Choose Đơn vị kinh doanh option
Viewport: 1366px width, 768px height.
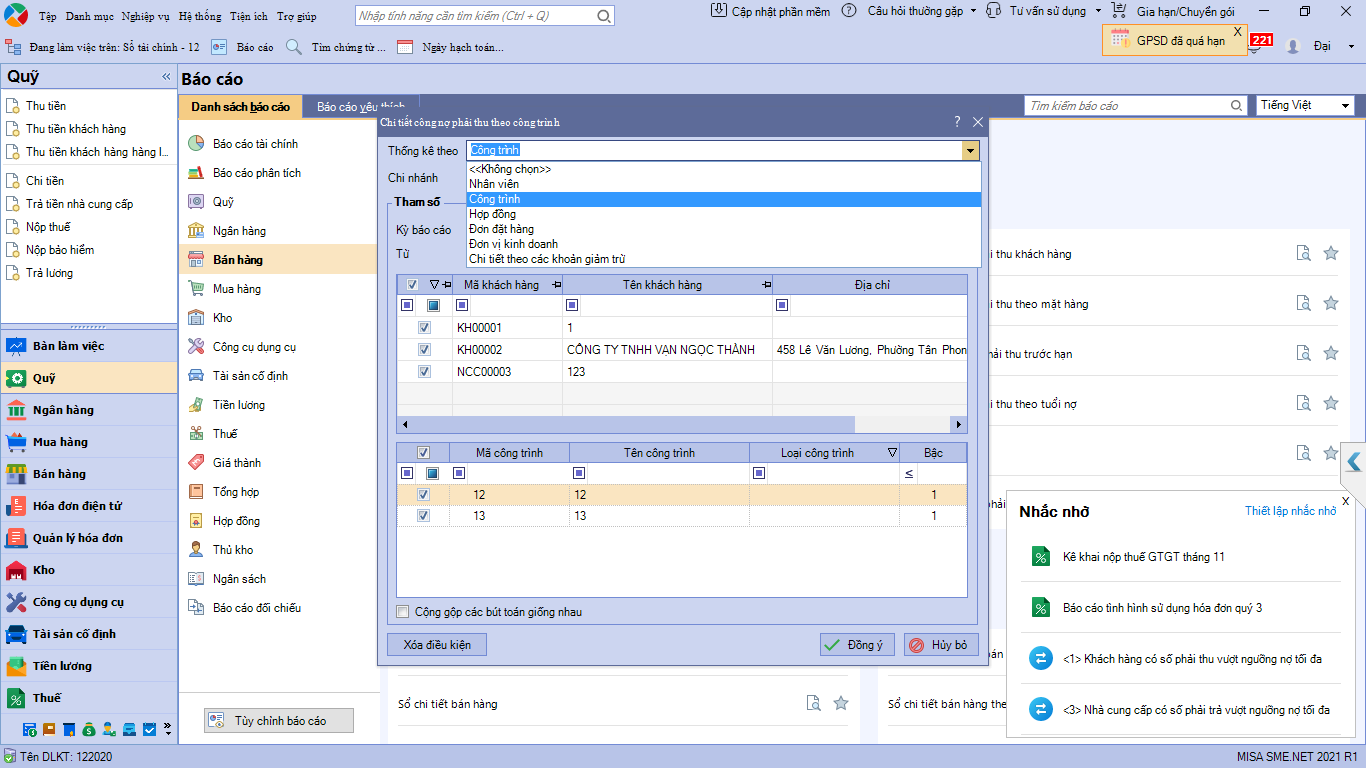[x=723, y=244]
